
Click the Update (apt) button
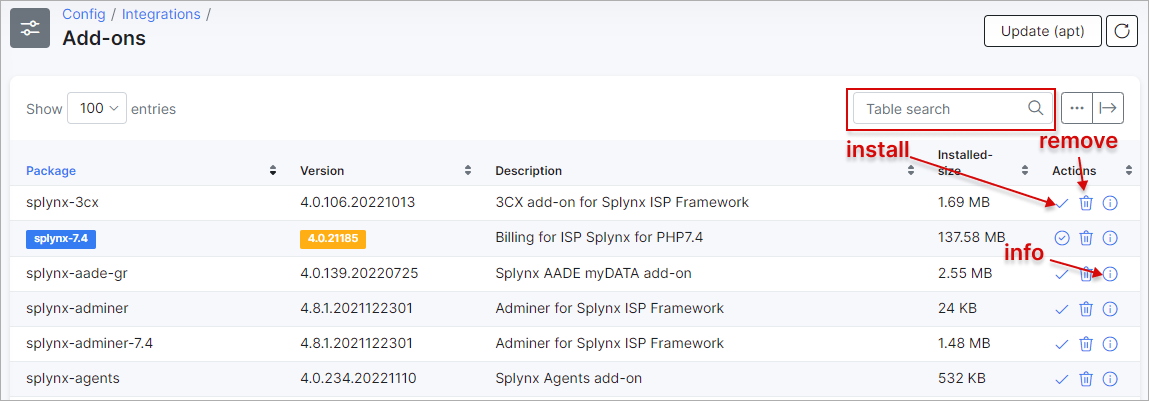click(1043, 32)
